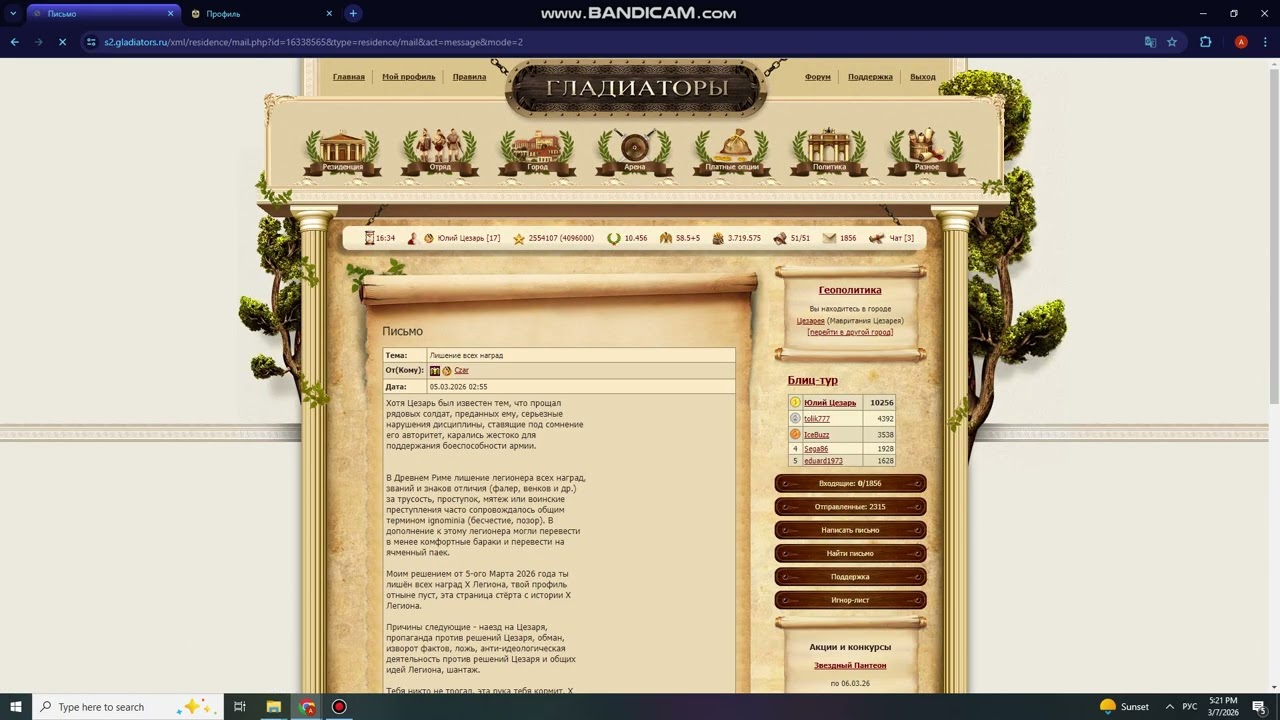This screenshot has height=720, width=1280.
Task: Click the laurel wreath rating icon
Action: (x=614, y=238)
